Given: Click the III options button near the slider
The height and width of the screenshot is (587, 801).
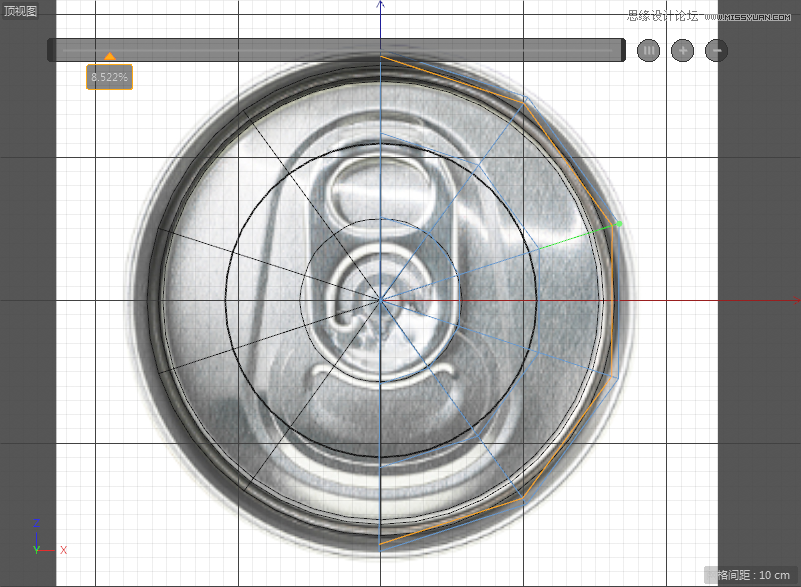Looking at the screenshot, I should tap(648, 50).
